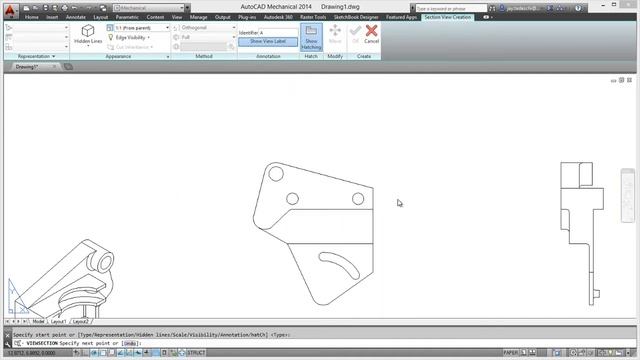Toggle the Show Hatching button
640x360 pixels.
(x=311, y=37)
